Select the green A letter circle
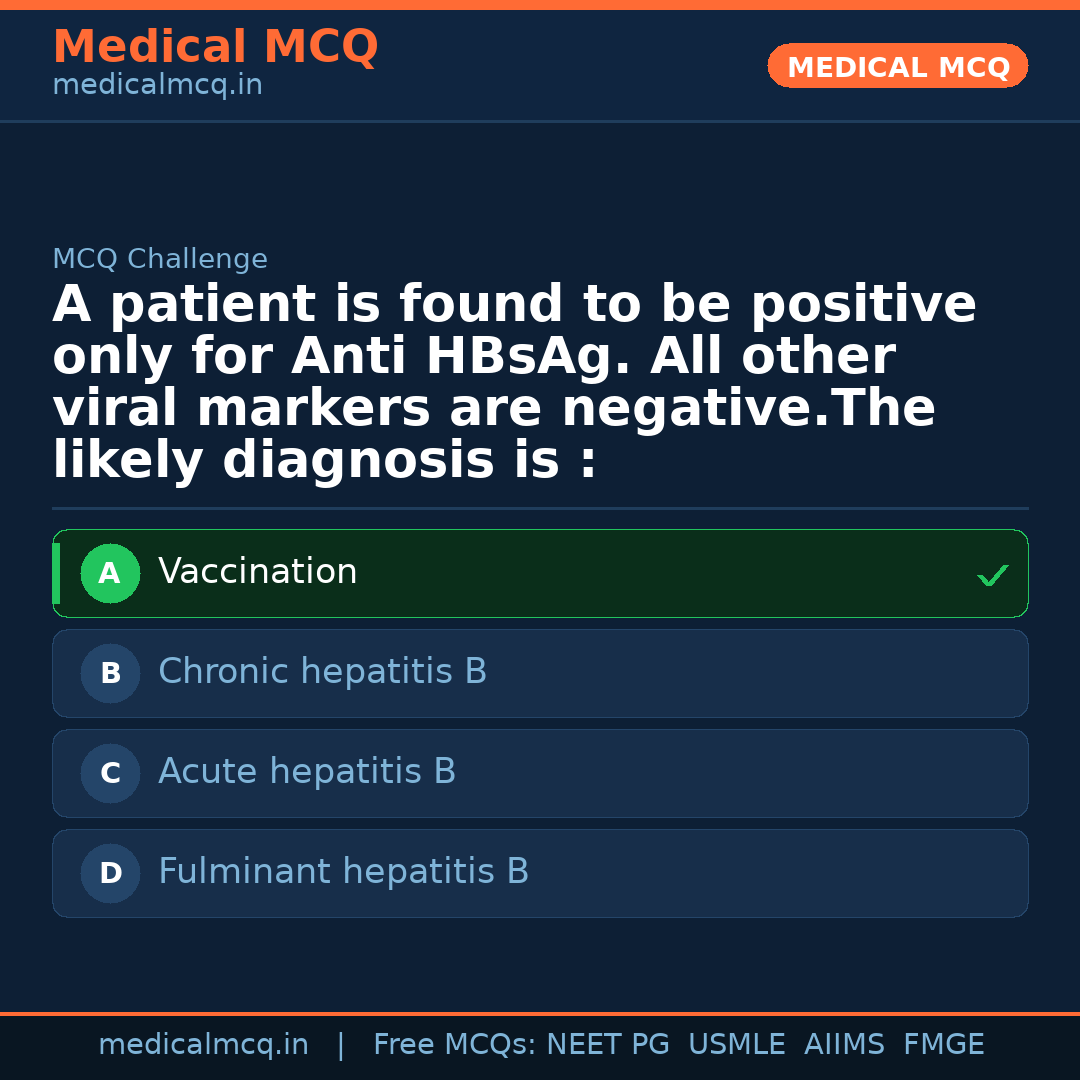The width and height of the screenshot is (1080, 1080). tap(110, 574)
